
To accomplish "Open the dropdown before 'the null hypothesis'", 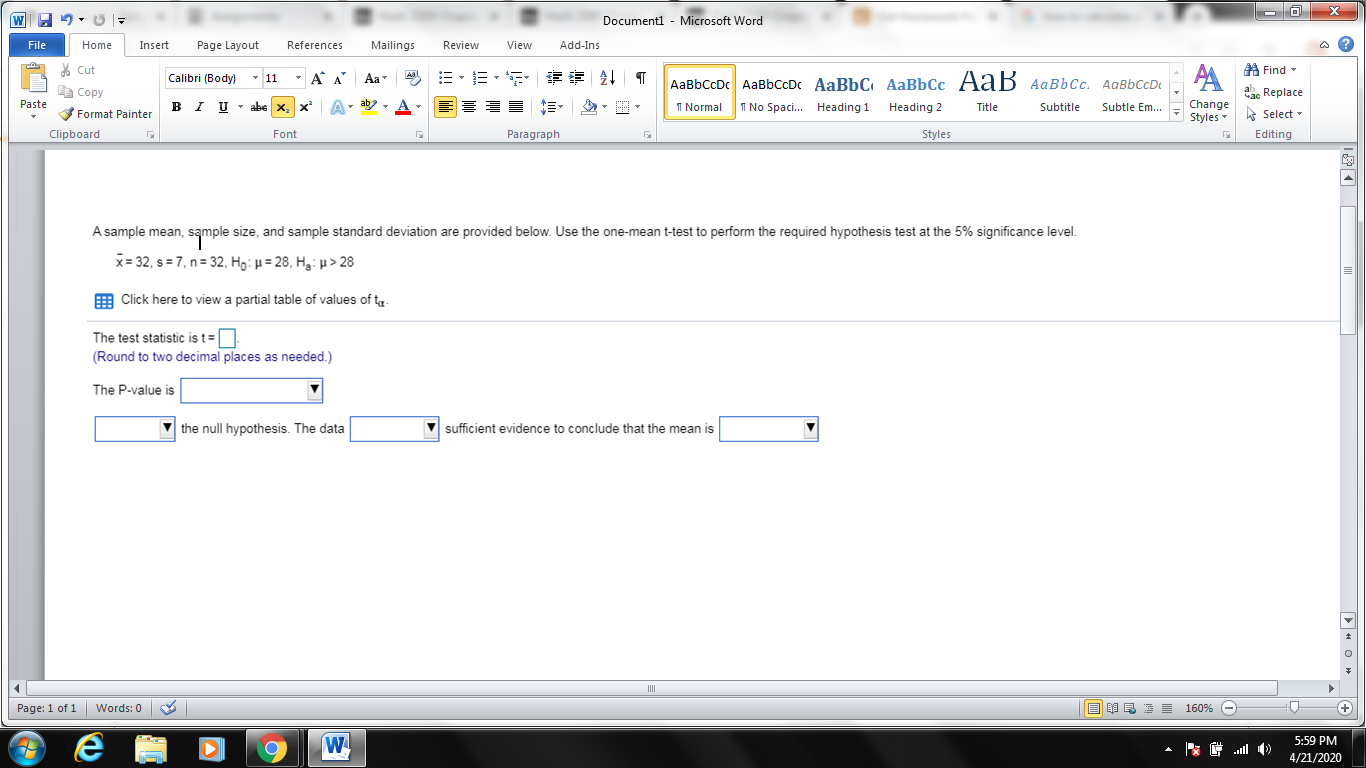I will [x=135, y=429].
